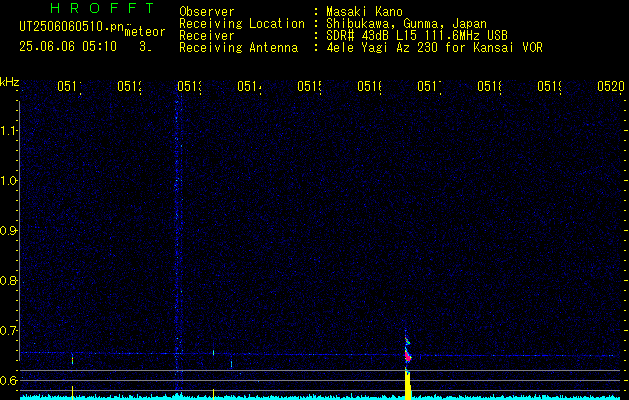Click the 0517 time axis marker
This screenshot has width=629, height=400.
pos(429,87)
